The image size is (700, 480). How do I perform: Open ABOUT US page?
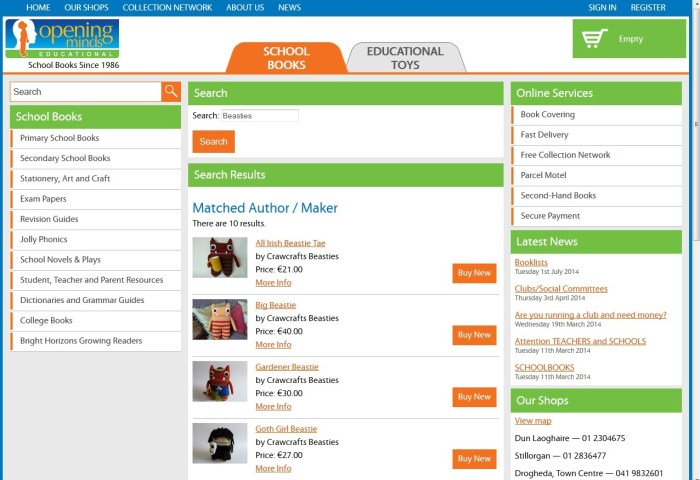245,8
